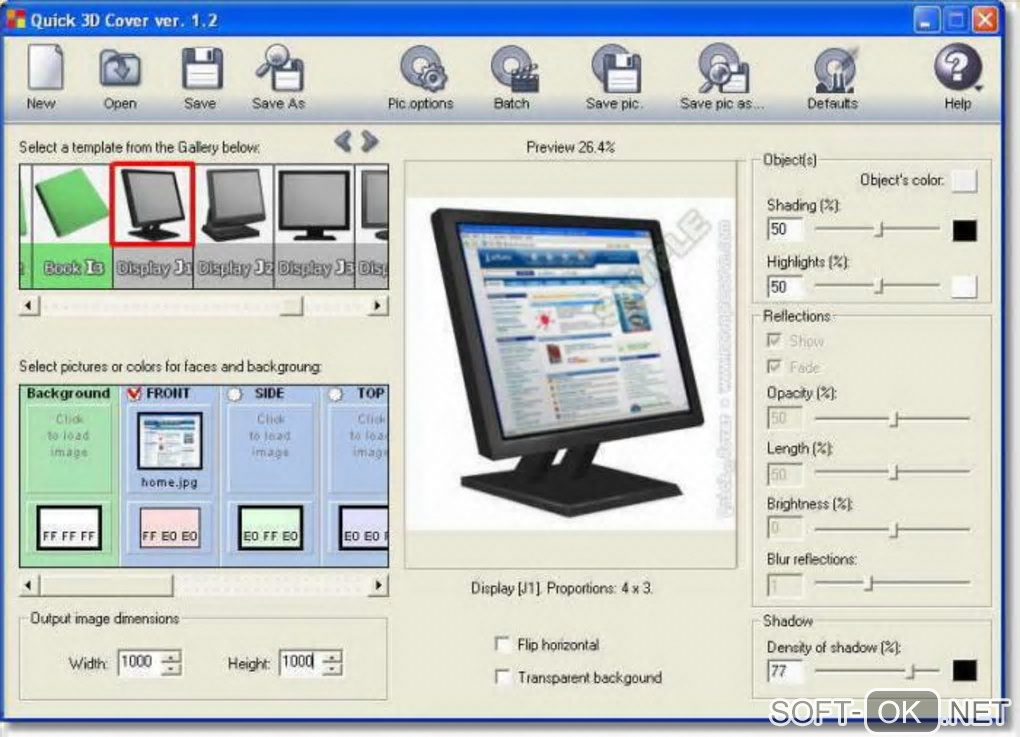Viewport: 1020px width, 737px height.
Task: Save the project with Save icon
Action: [x=201, y=68]
